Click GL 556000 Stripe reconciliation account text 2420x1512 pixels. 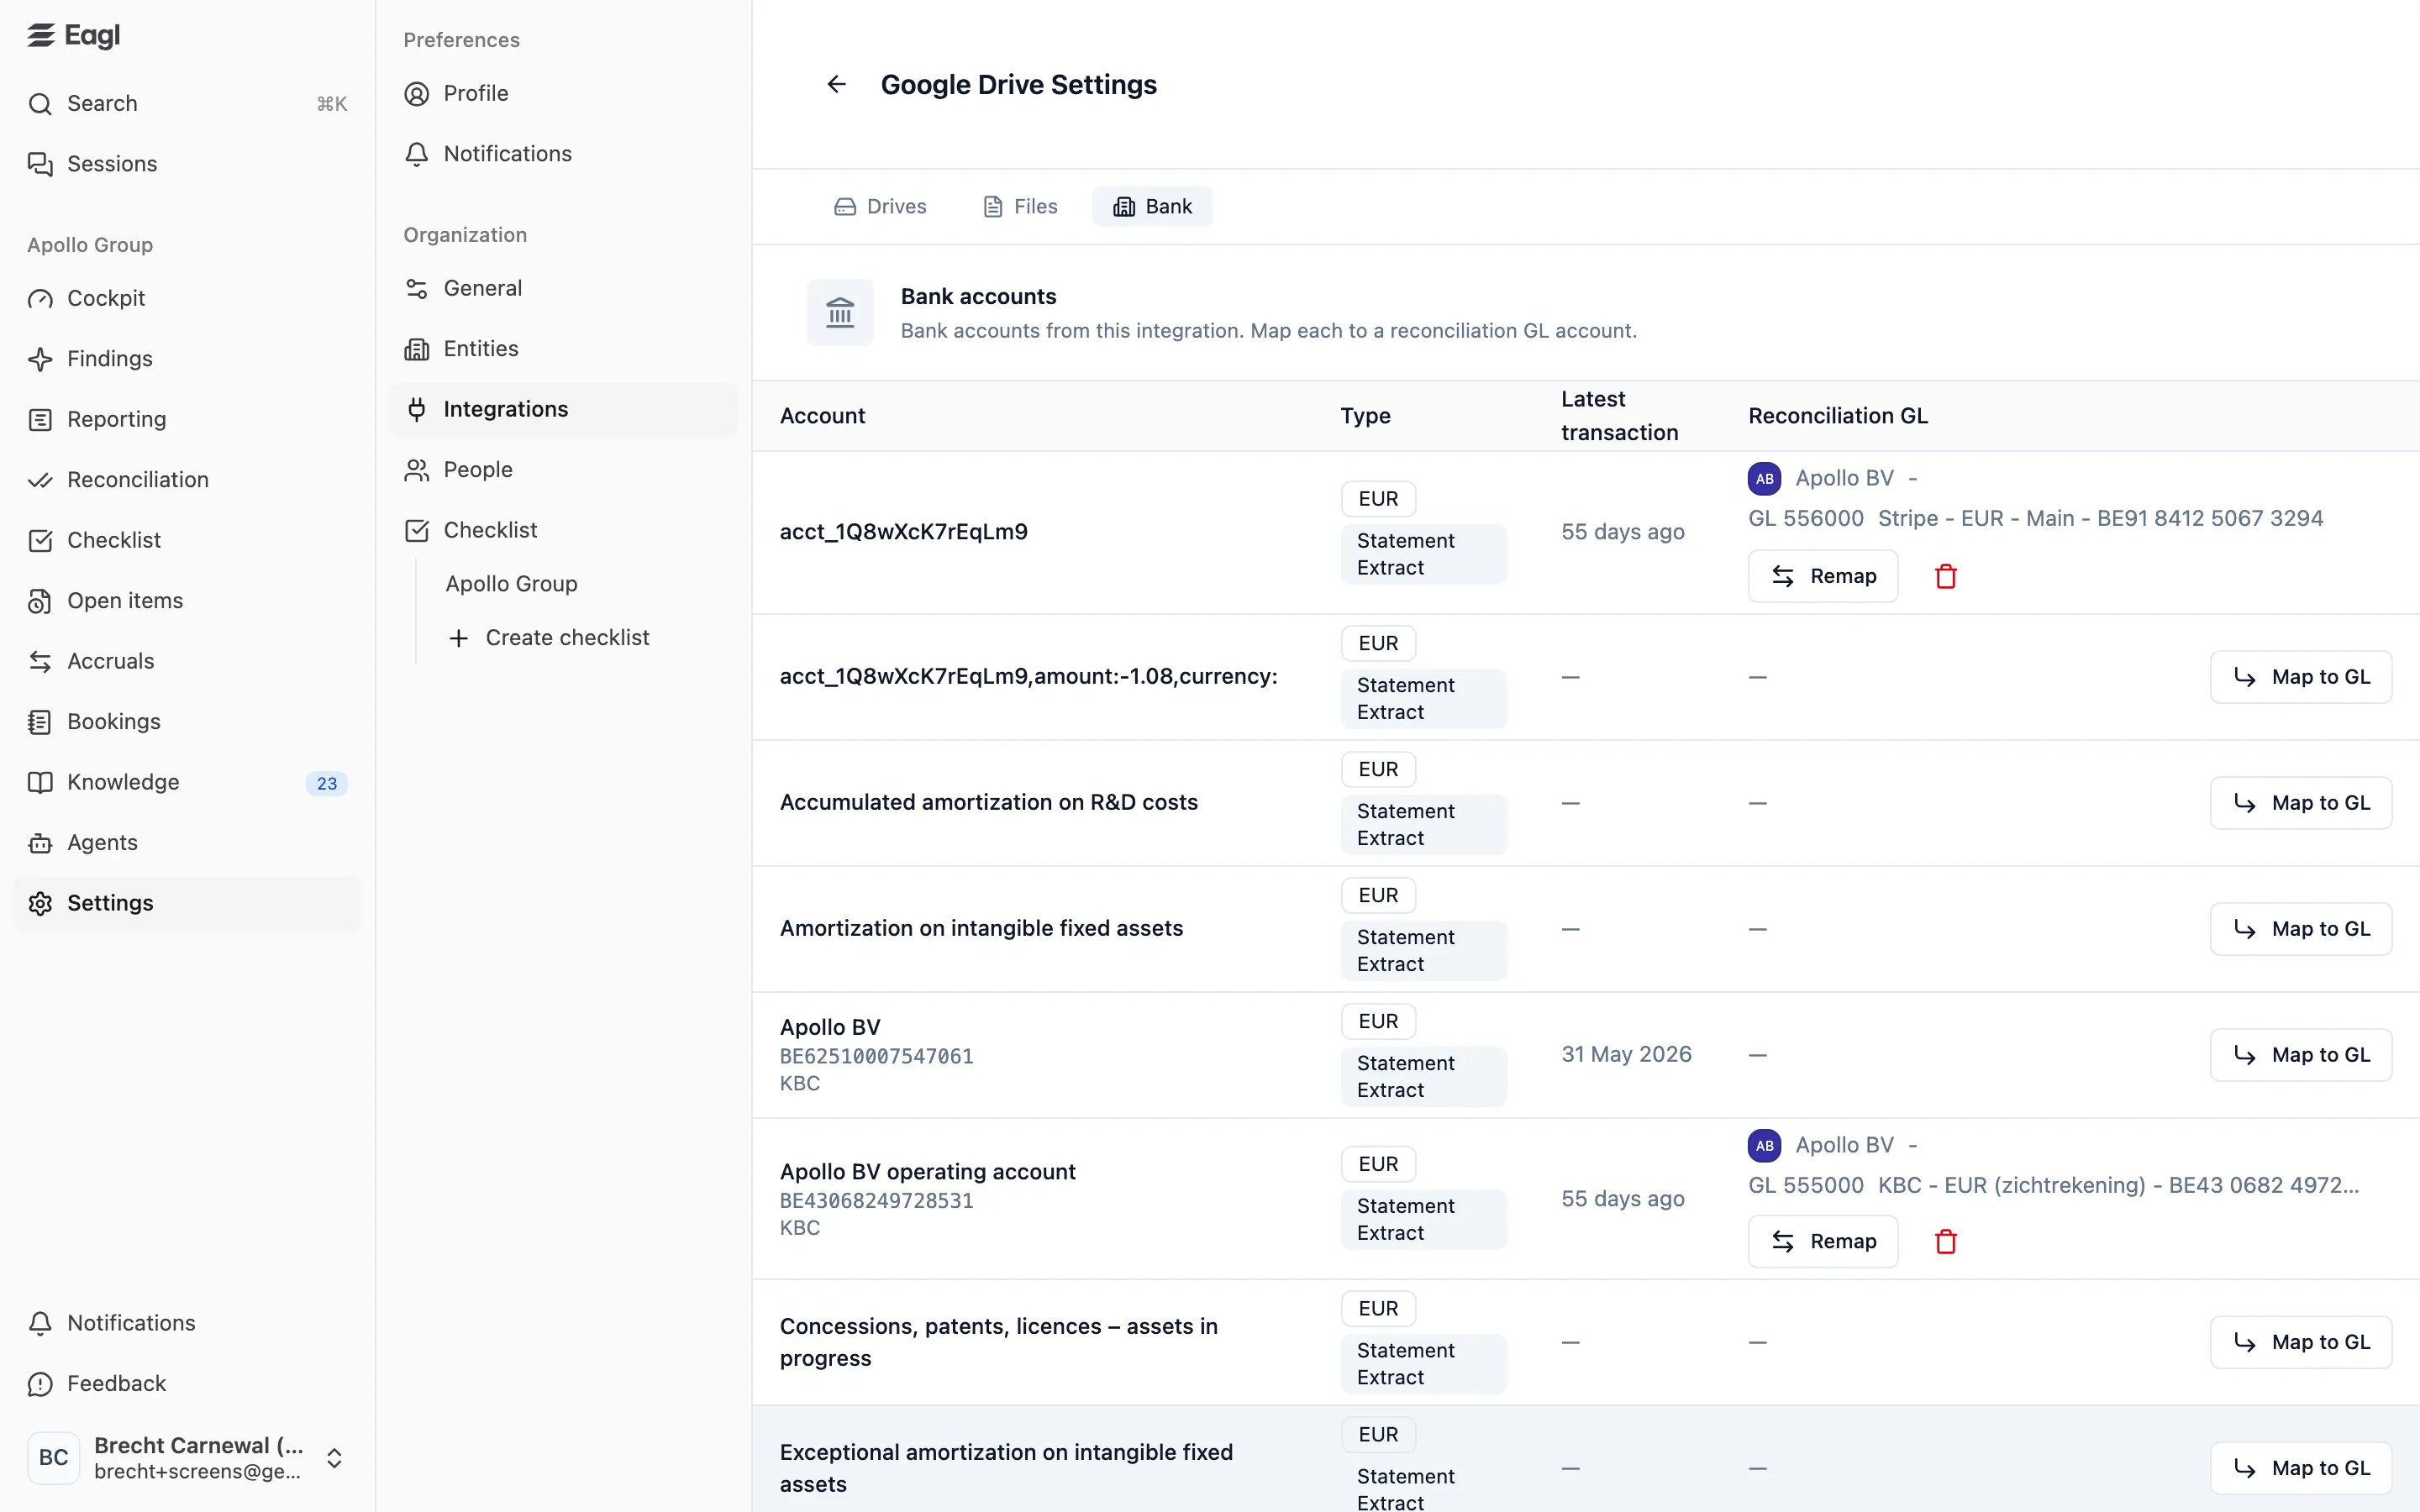2035,519
